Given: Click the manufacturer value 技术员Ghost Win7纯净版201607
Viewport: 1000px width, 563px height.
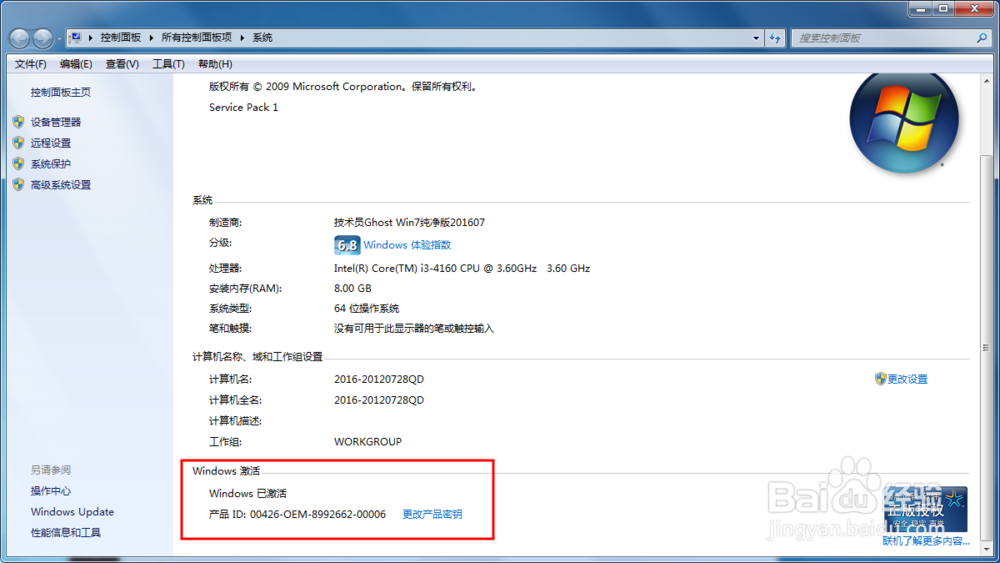Looking at the screenshot, I should pyautogui.click(x=409, y=223).
